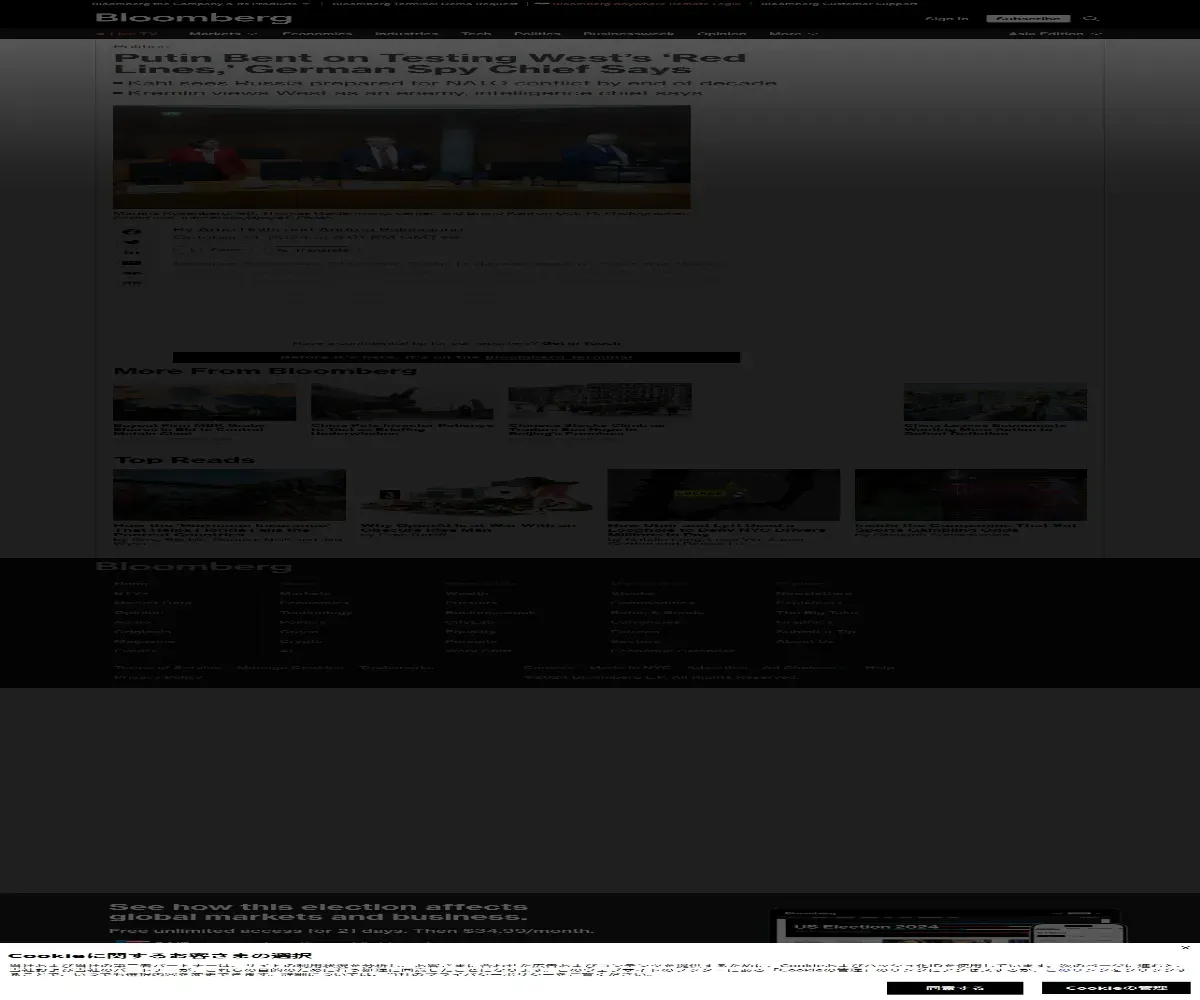Image resolution: width=1200 pixels, height=1000 pixels.
Task: Open Inside the Companies Gambling article thumbnail
Action: [x=971, y=494]
